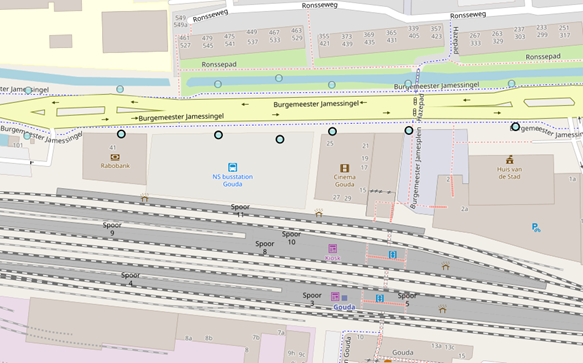583x363 pixels.
Task: Select the bus stop marker directly above the NS busstation icon
Action: [219, 135]
